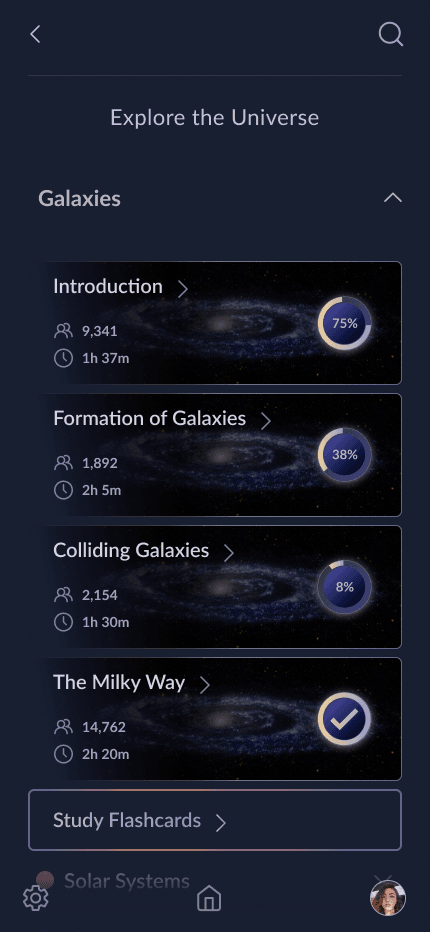Click the clock icon beside 1h 37m
This screenshot has width=430, height=932.
coord(63,358)
